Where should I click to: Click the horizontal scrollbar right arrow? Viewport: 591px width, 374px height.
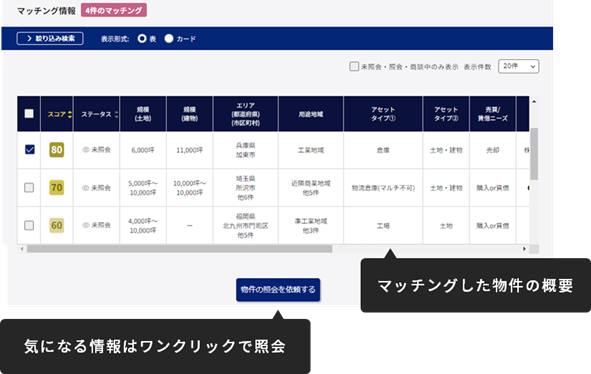(524, 249)
